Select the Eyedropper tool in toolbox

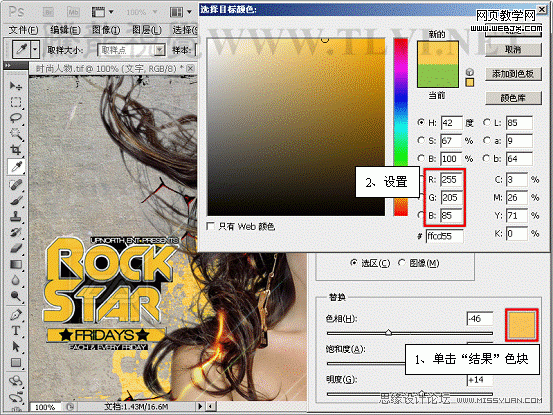pyautogui.click(x=16, y=166)
